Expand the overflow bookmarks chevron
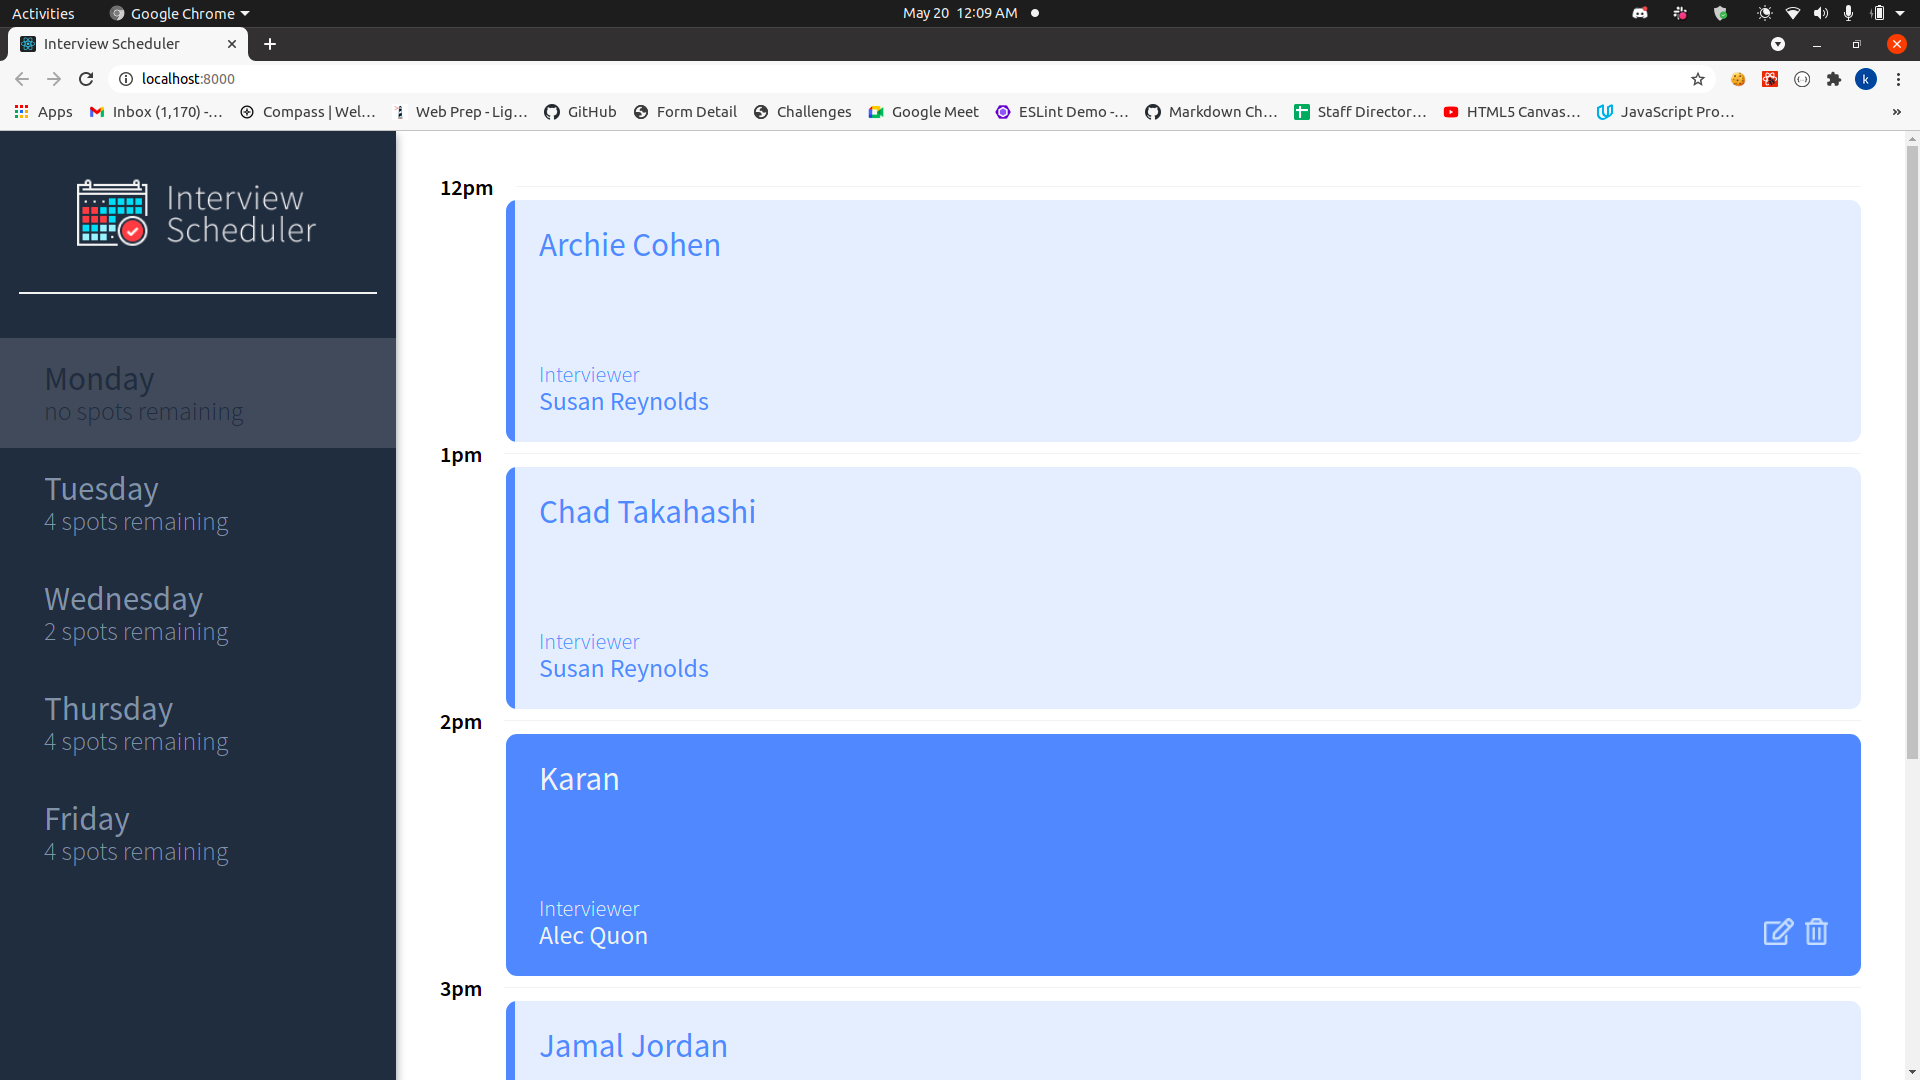This screenshot has width=1920, height=1080. tap(1898, 112)
